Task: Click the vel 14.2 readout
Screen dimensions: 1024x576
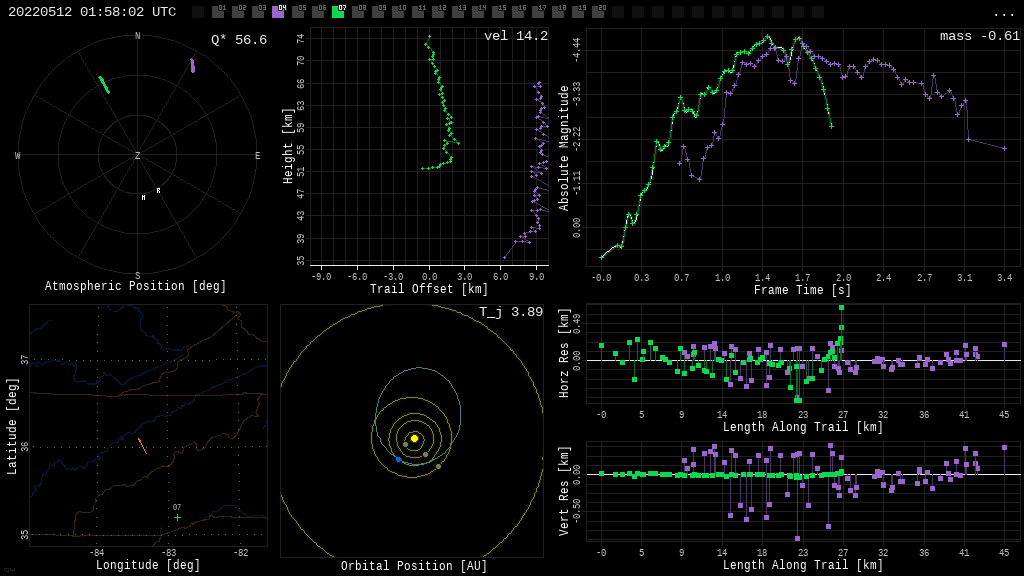Action: [515, 36]
